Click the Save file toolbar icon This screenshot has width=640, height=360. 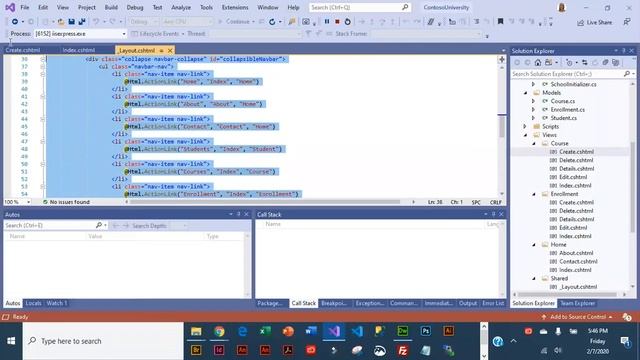[71, 22]
